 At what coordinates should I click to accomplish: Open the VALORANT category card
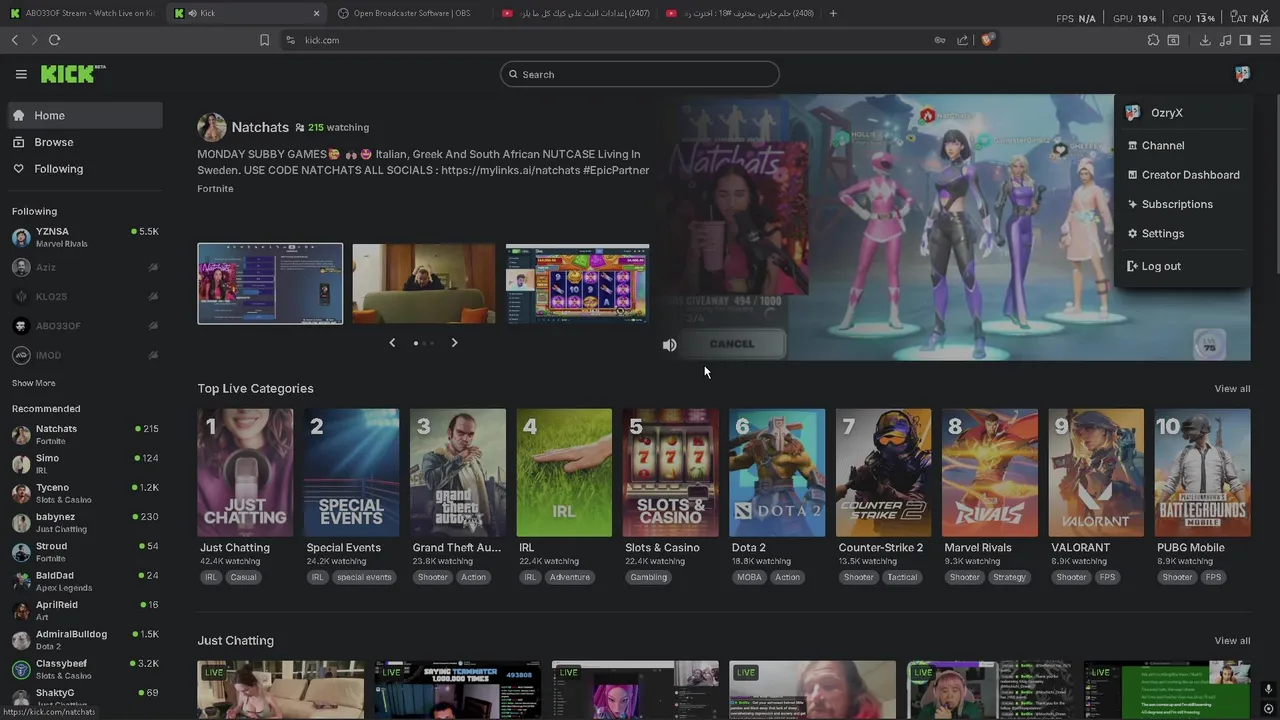(1096, 473)
